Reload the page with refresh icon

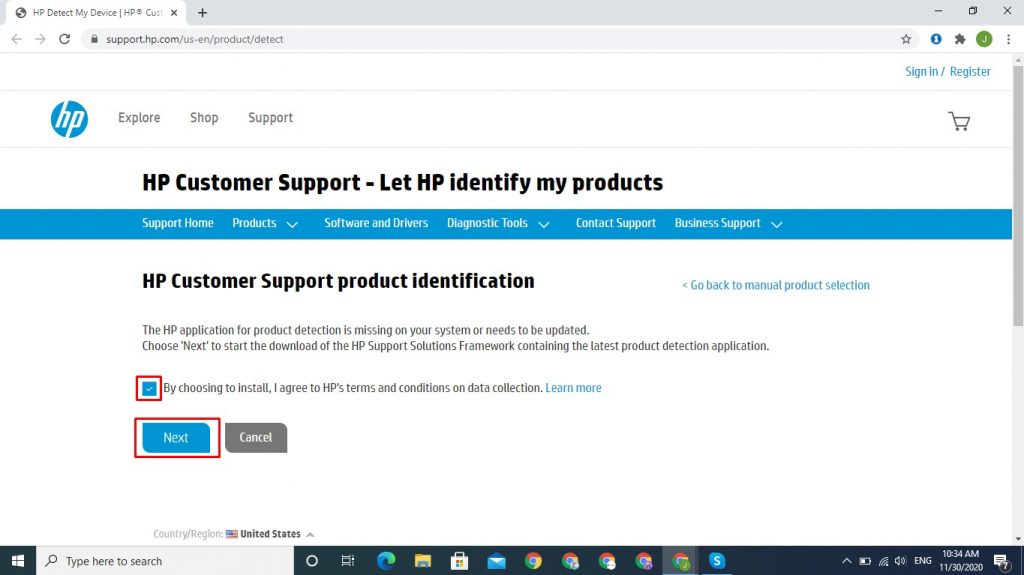coord(65,39)
